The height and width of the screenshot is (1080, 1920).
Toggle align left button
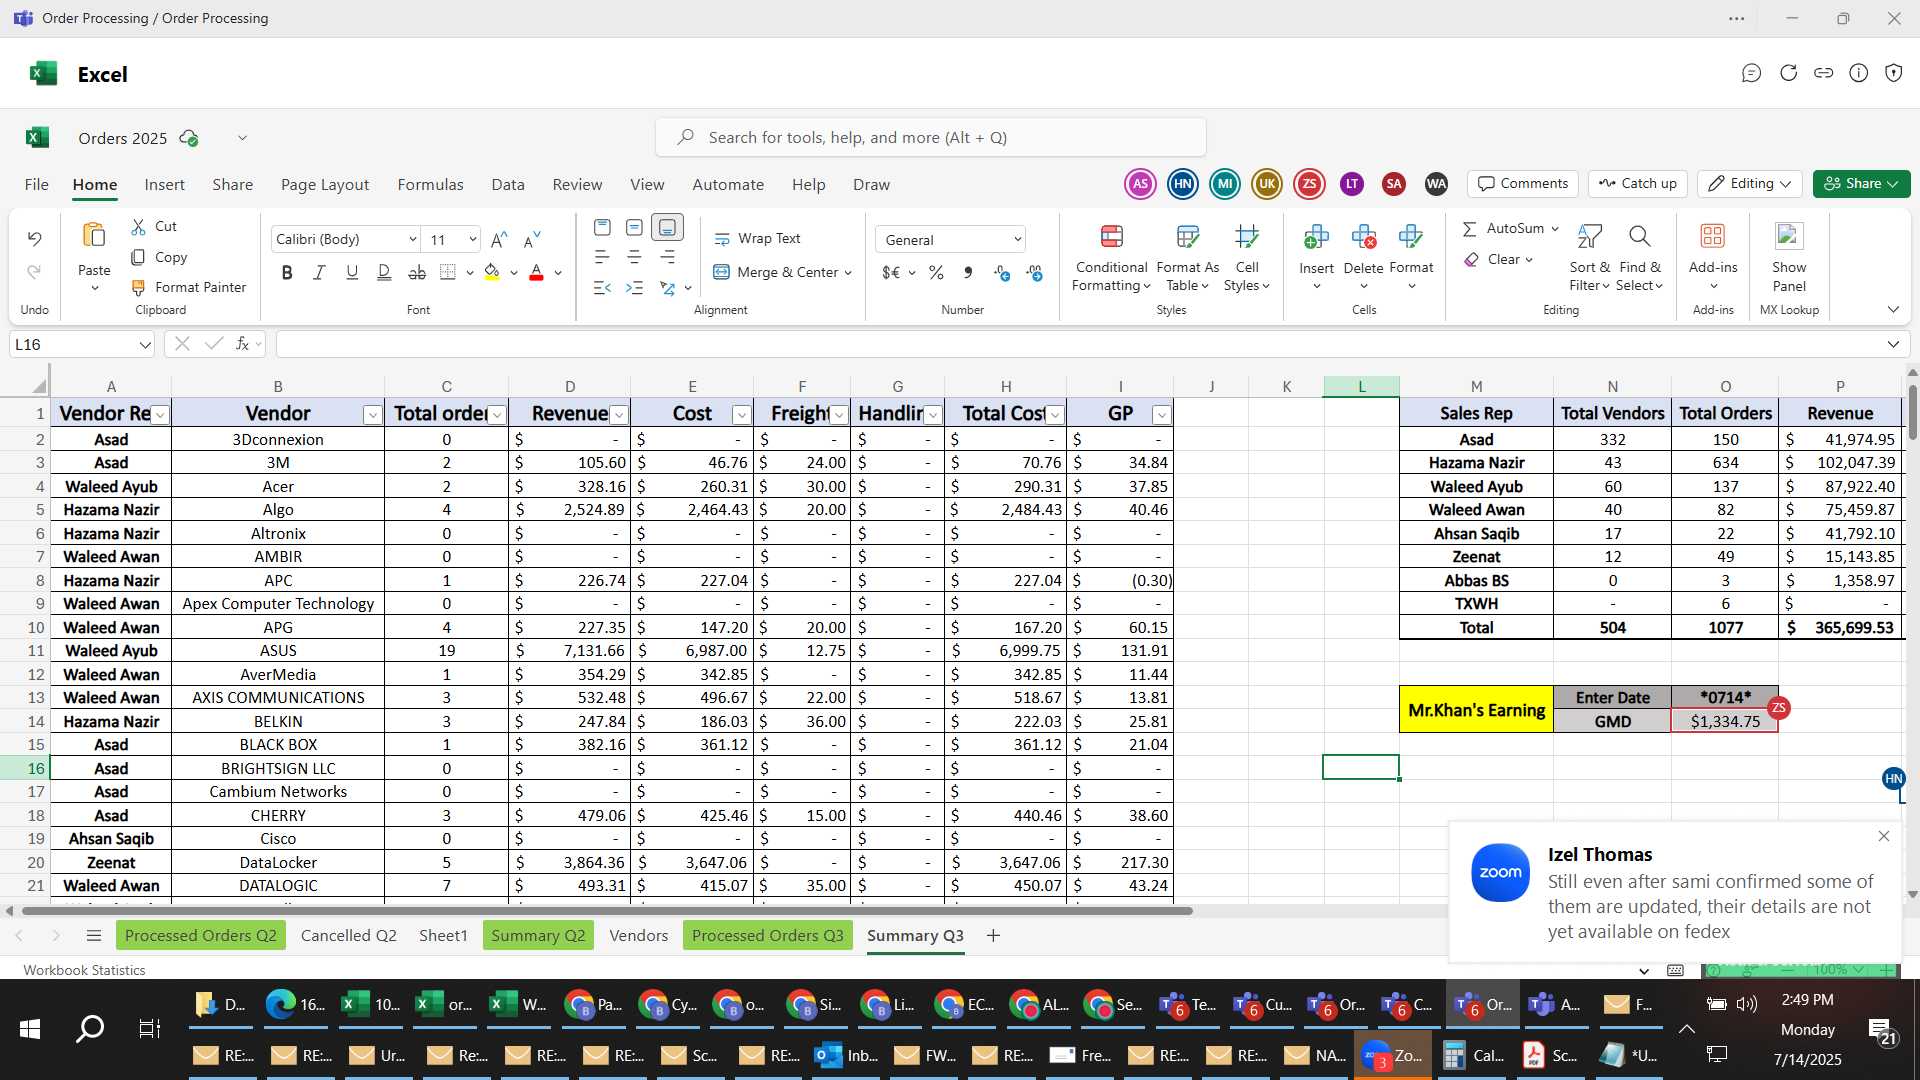click(602, 257)
